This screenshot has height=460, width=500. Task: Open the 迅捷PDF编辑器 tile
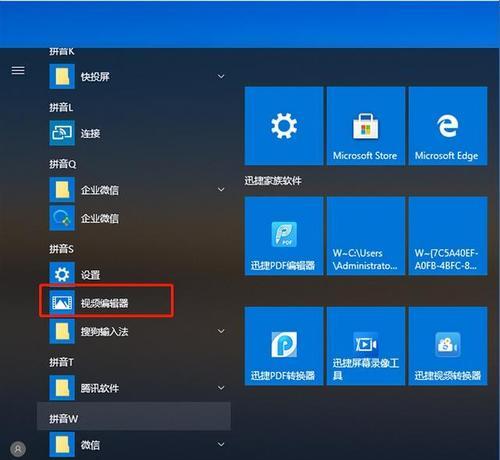point(284,236)
